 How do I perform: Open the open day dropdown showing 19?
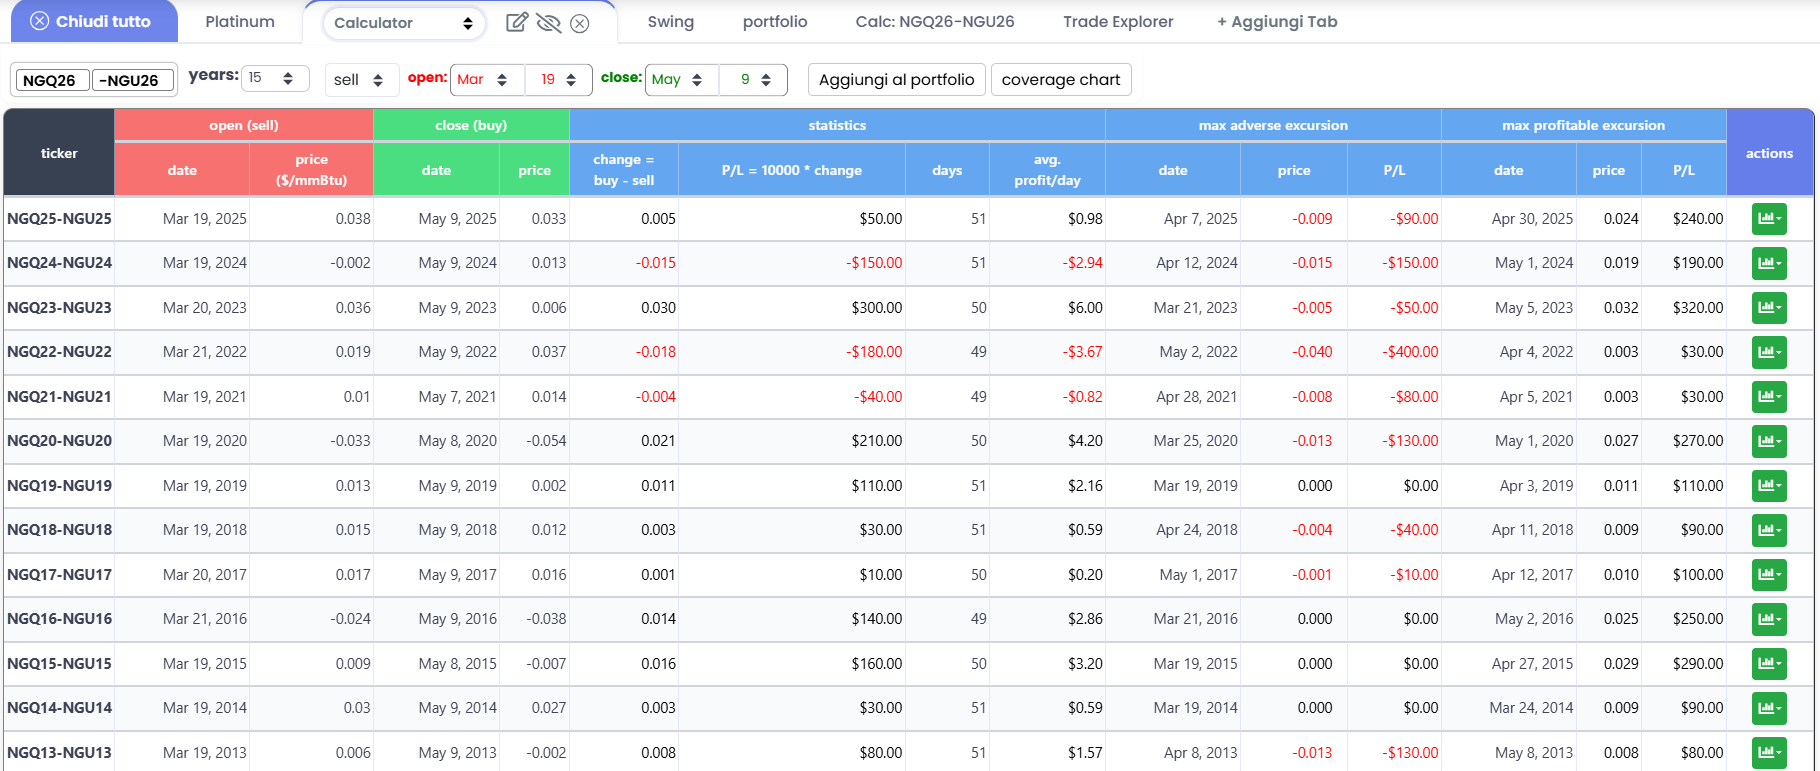[x=558, y=80]
